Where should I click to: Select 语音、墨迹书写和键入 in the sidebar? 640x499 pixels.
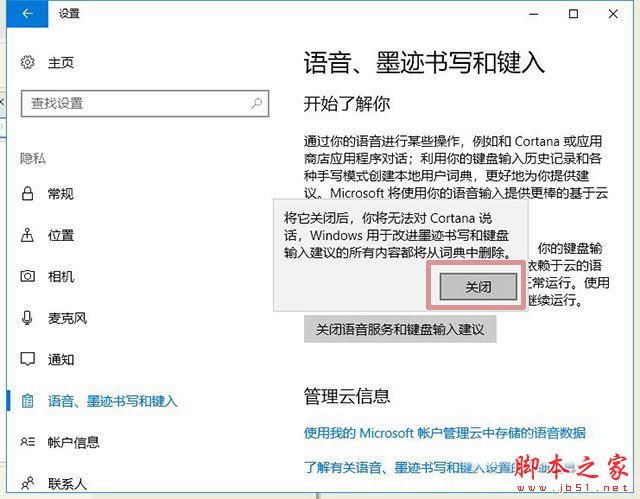point(113,401)
